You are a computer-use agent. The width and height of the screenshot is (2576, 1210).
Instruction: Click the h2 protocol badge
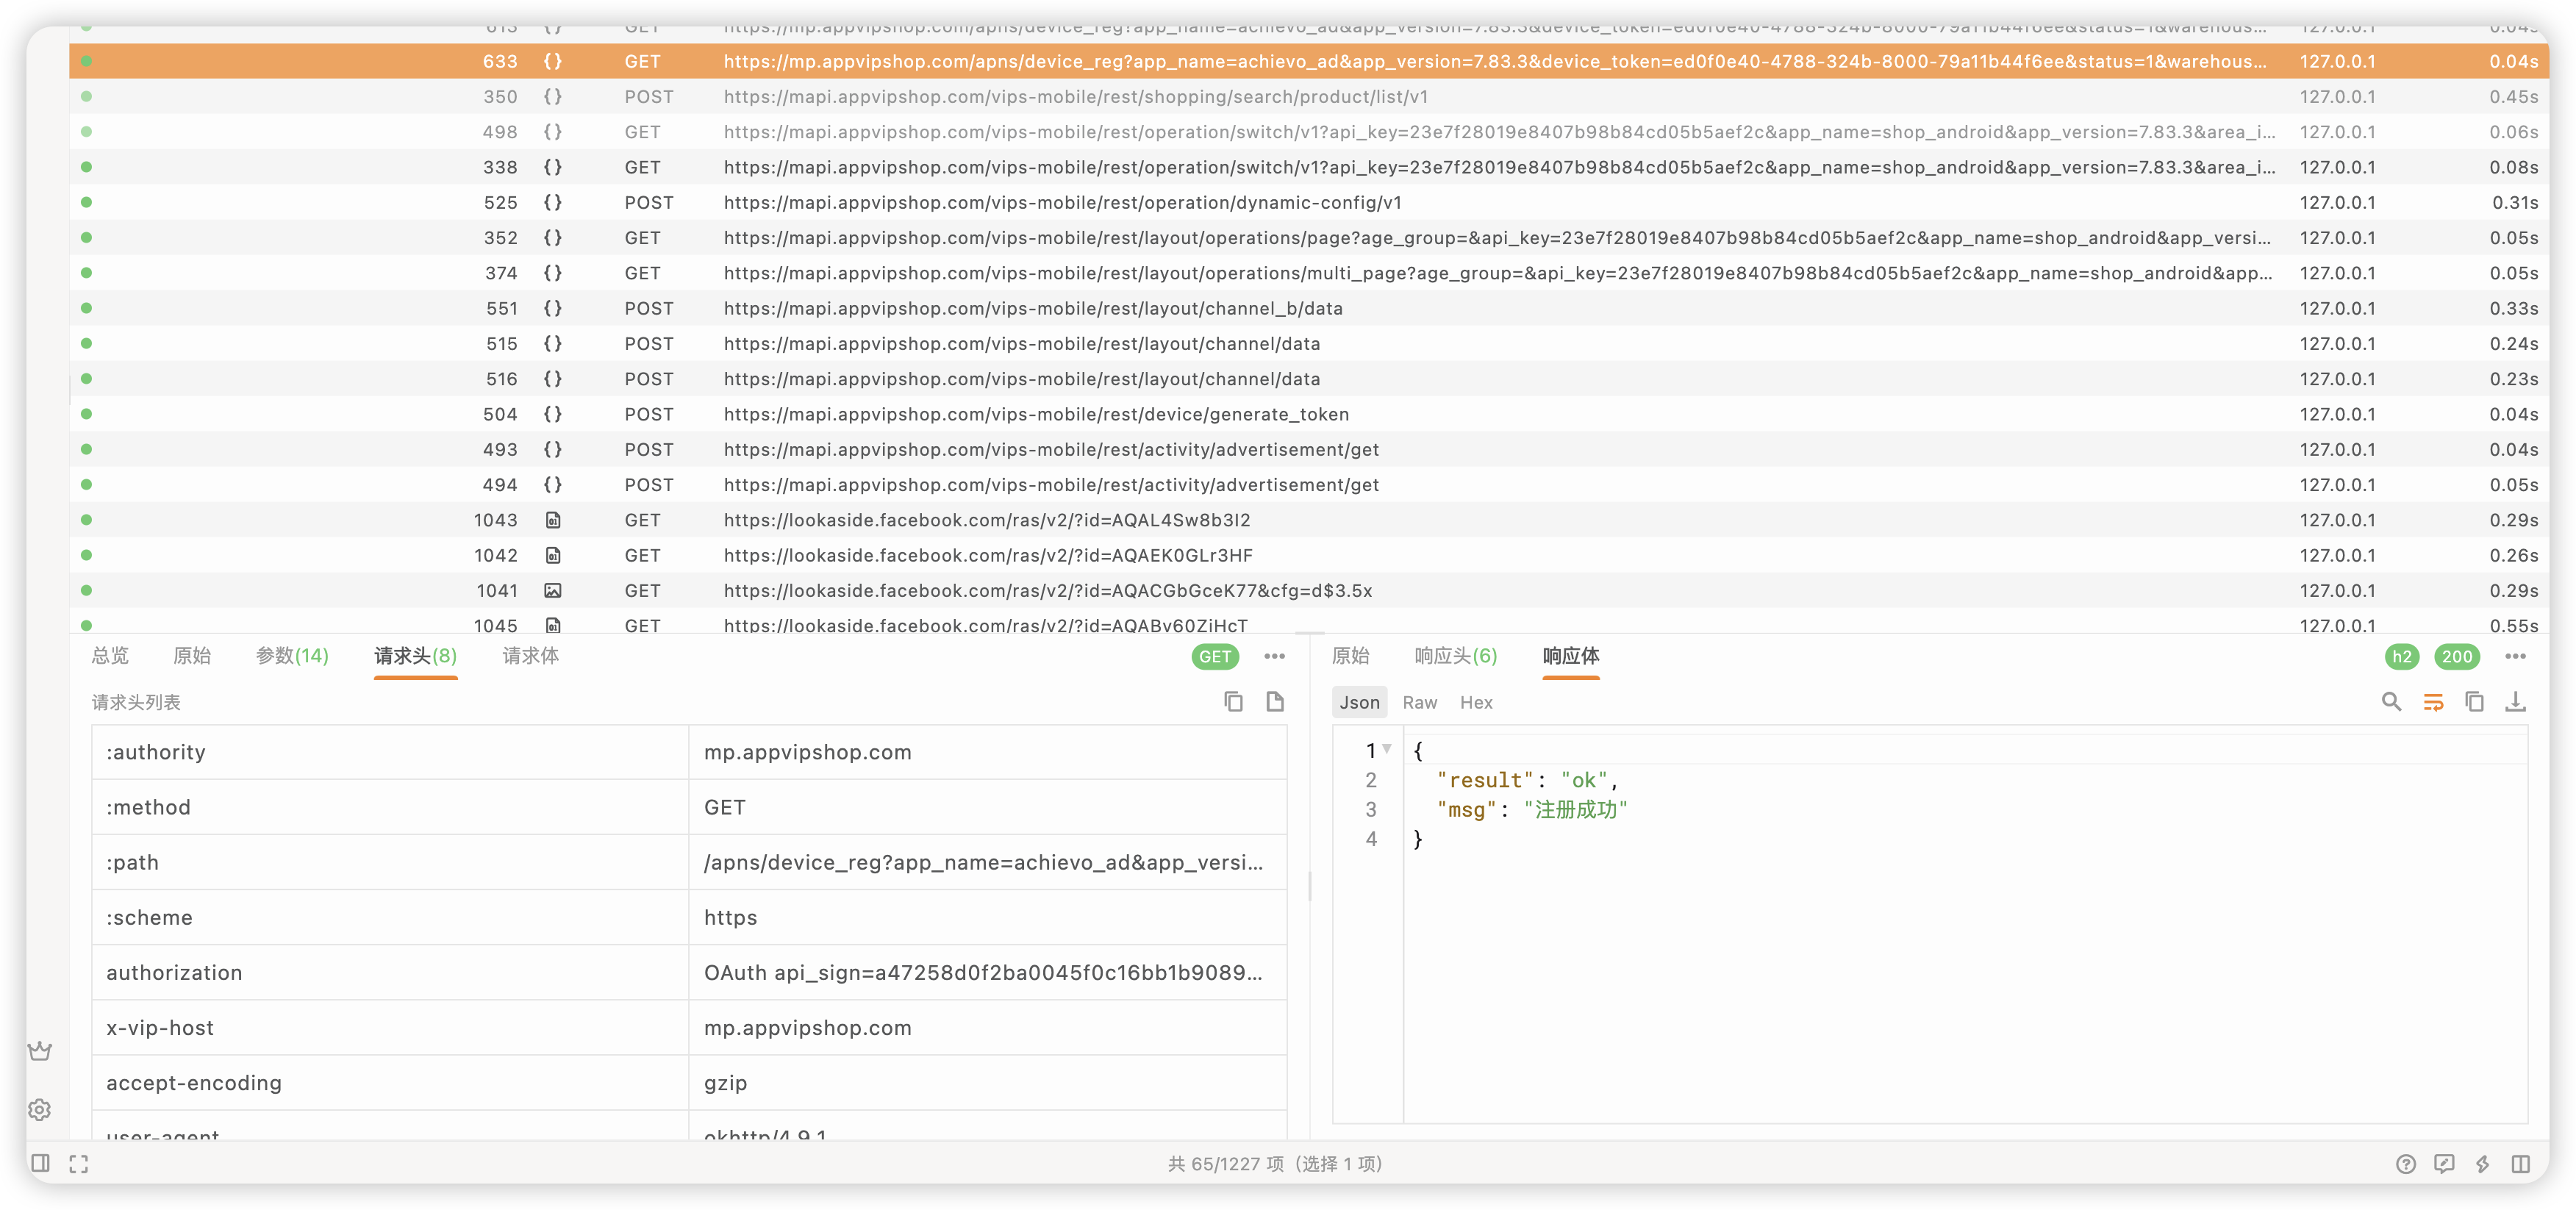click(2402, 656)
